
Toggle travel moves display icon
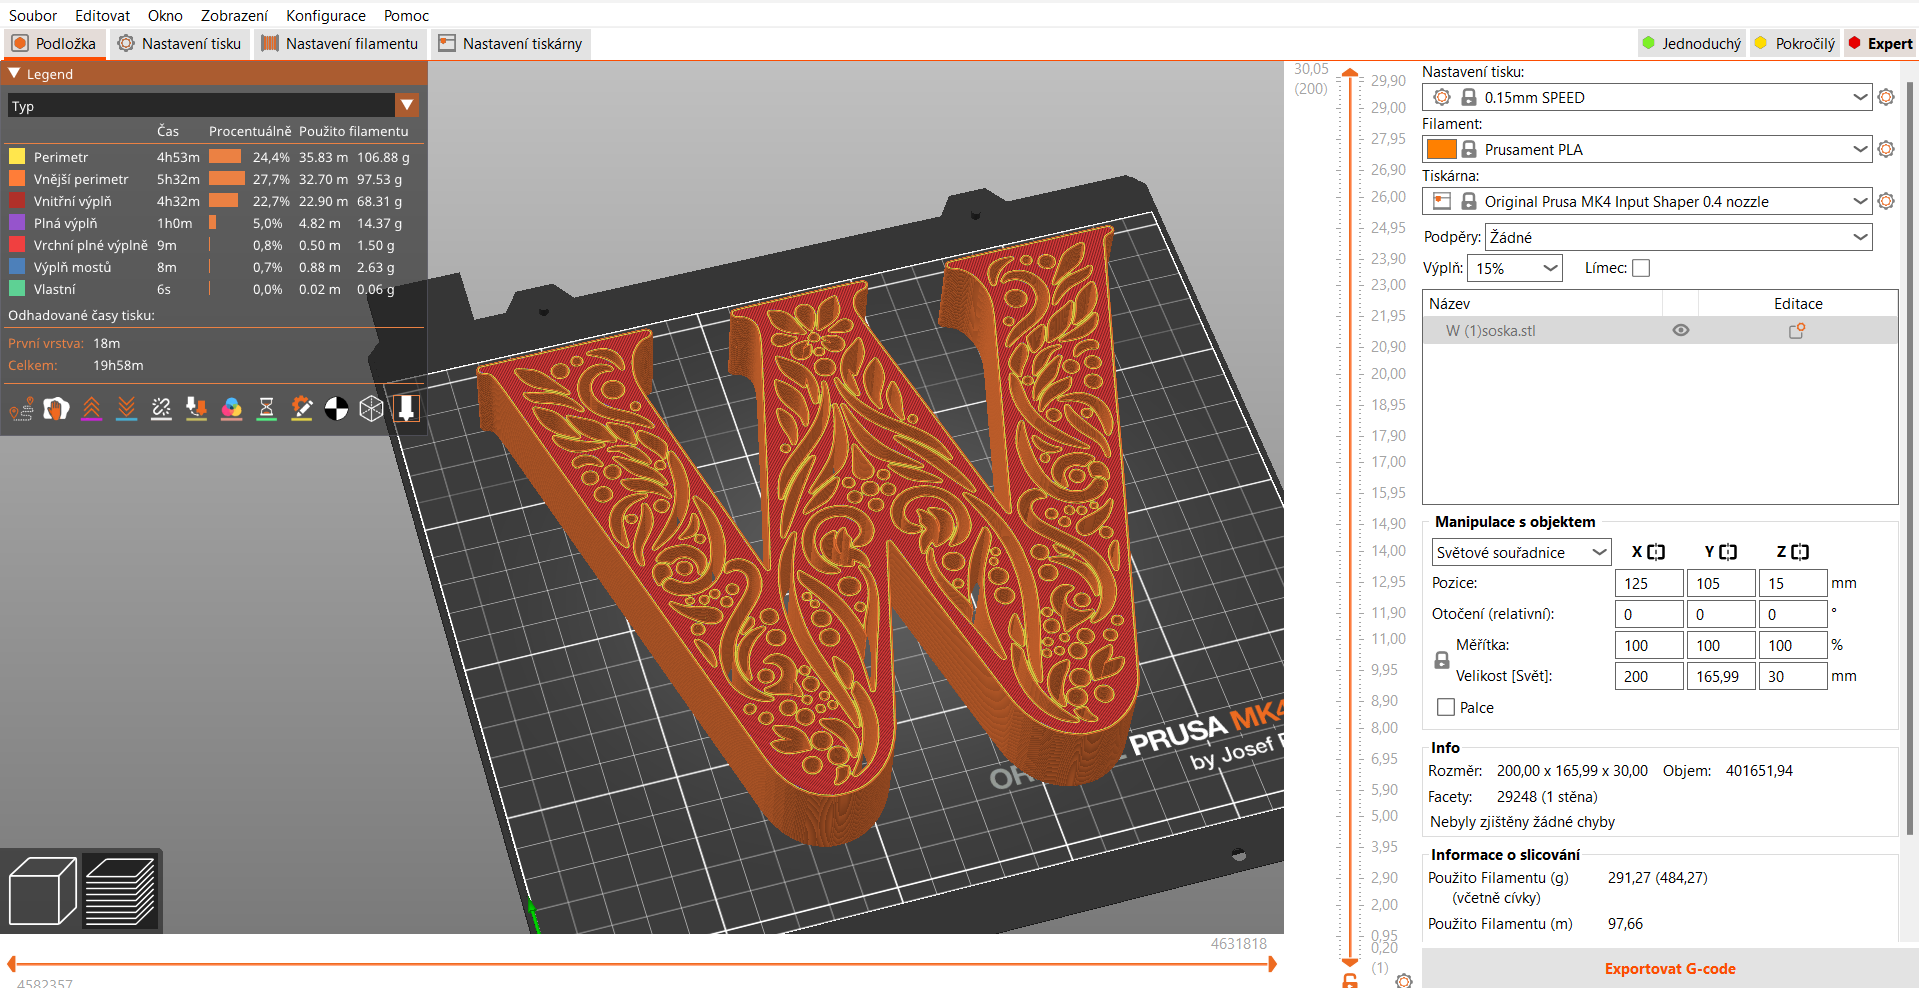point(21,408)
